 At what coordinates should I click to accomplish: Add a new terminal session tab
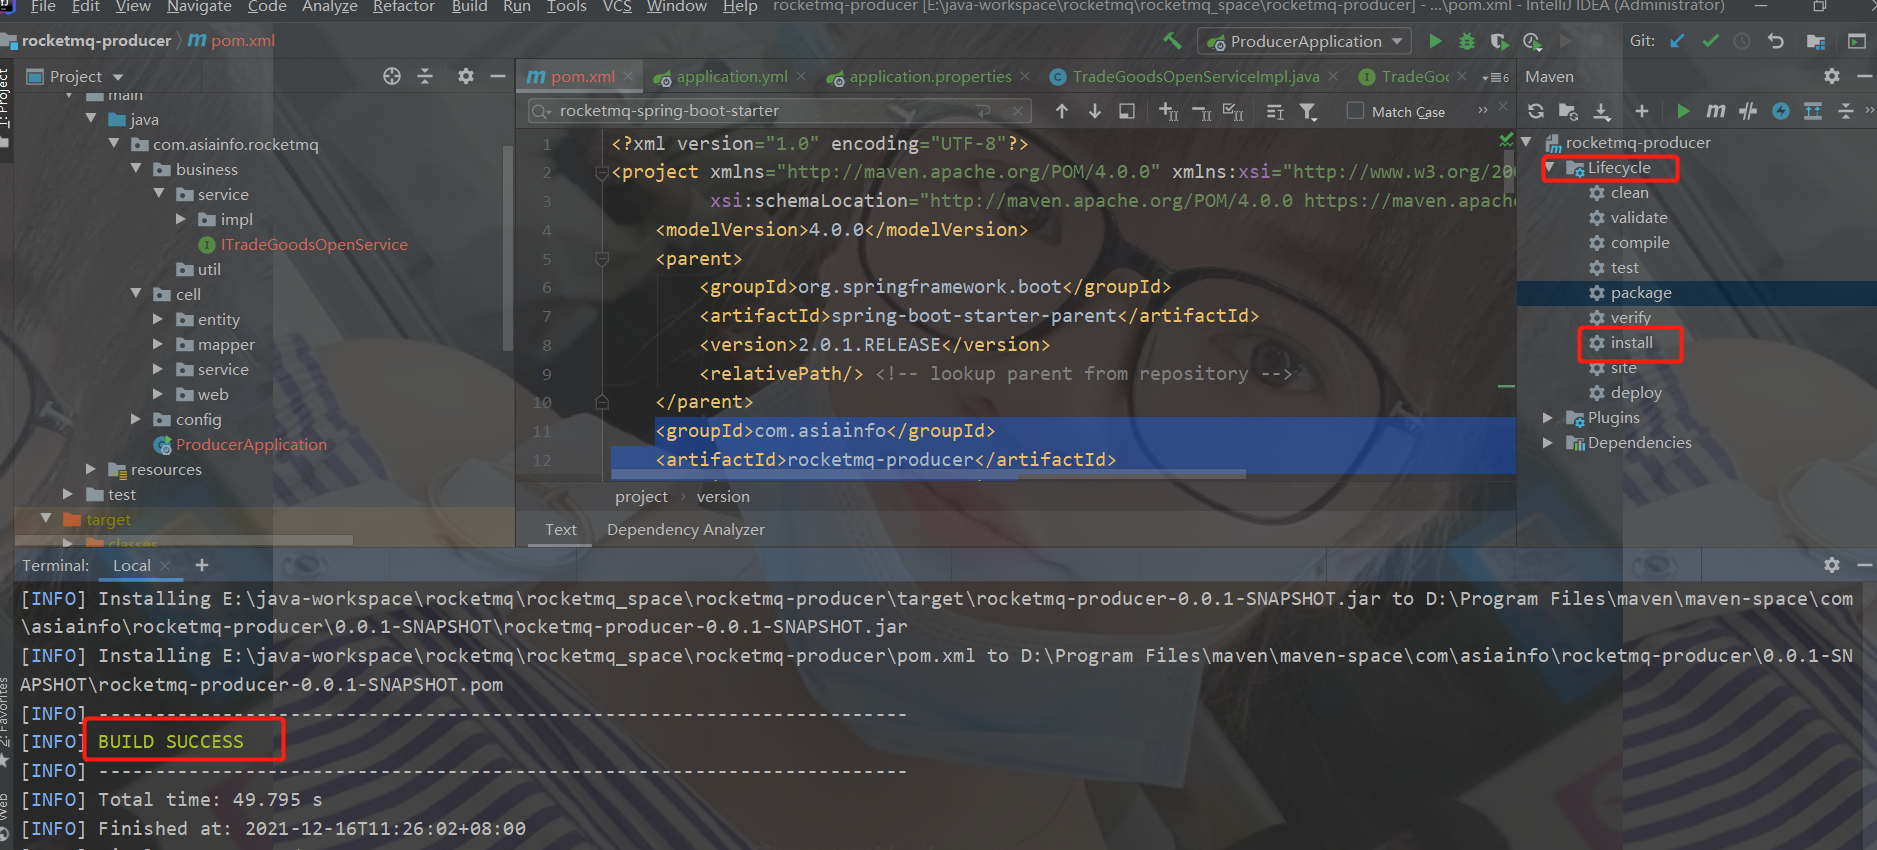coord(202,565)
